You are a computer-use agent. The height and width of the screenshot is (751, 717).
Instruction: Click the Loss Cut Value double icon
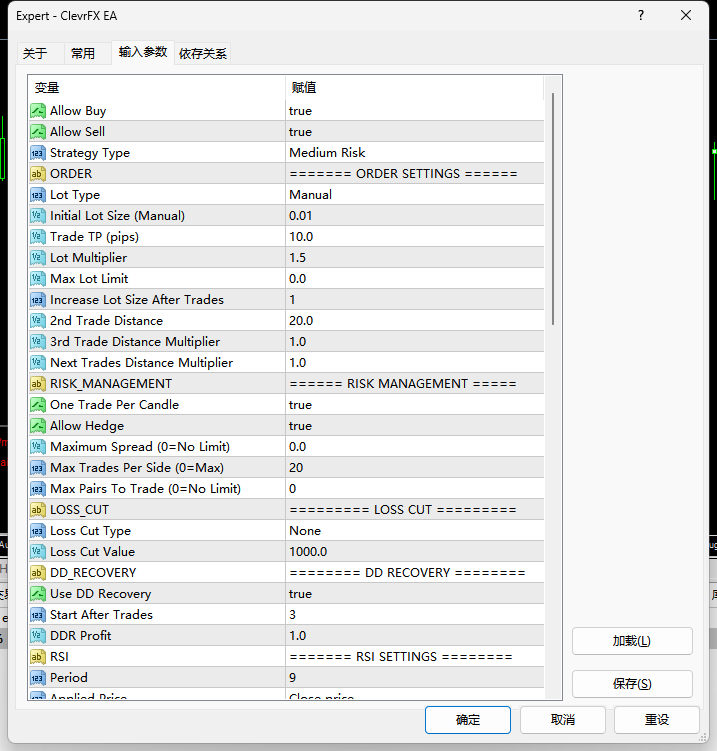(38, 552)
